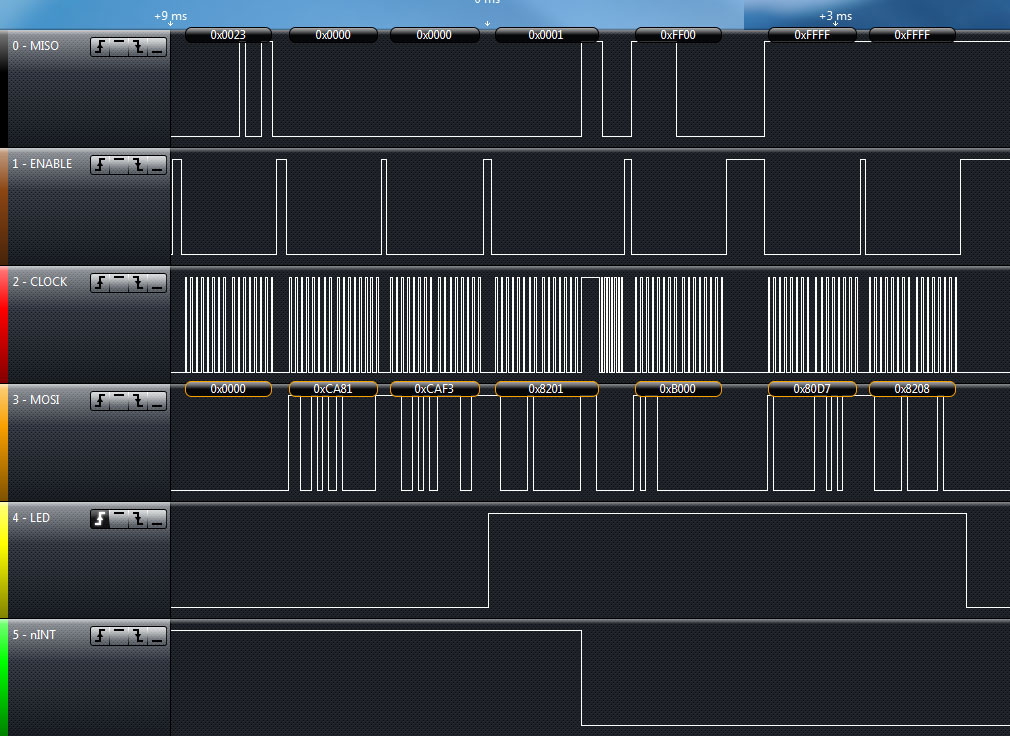Select the '0 - MISO' channel label
The image size is (1010, 736).
pyautogui.click(x=35, y=46)
